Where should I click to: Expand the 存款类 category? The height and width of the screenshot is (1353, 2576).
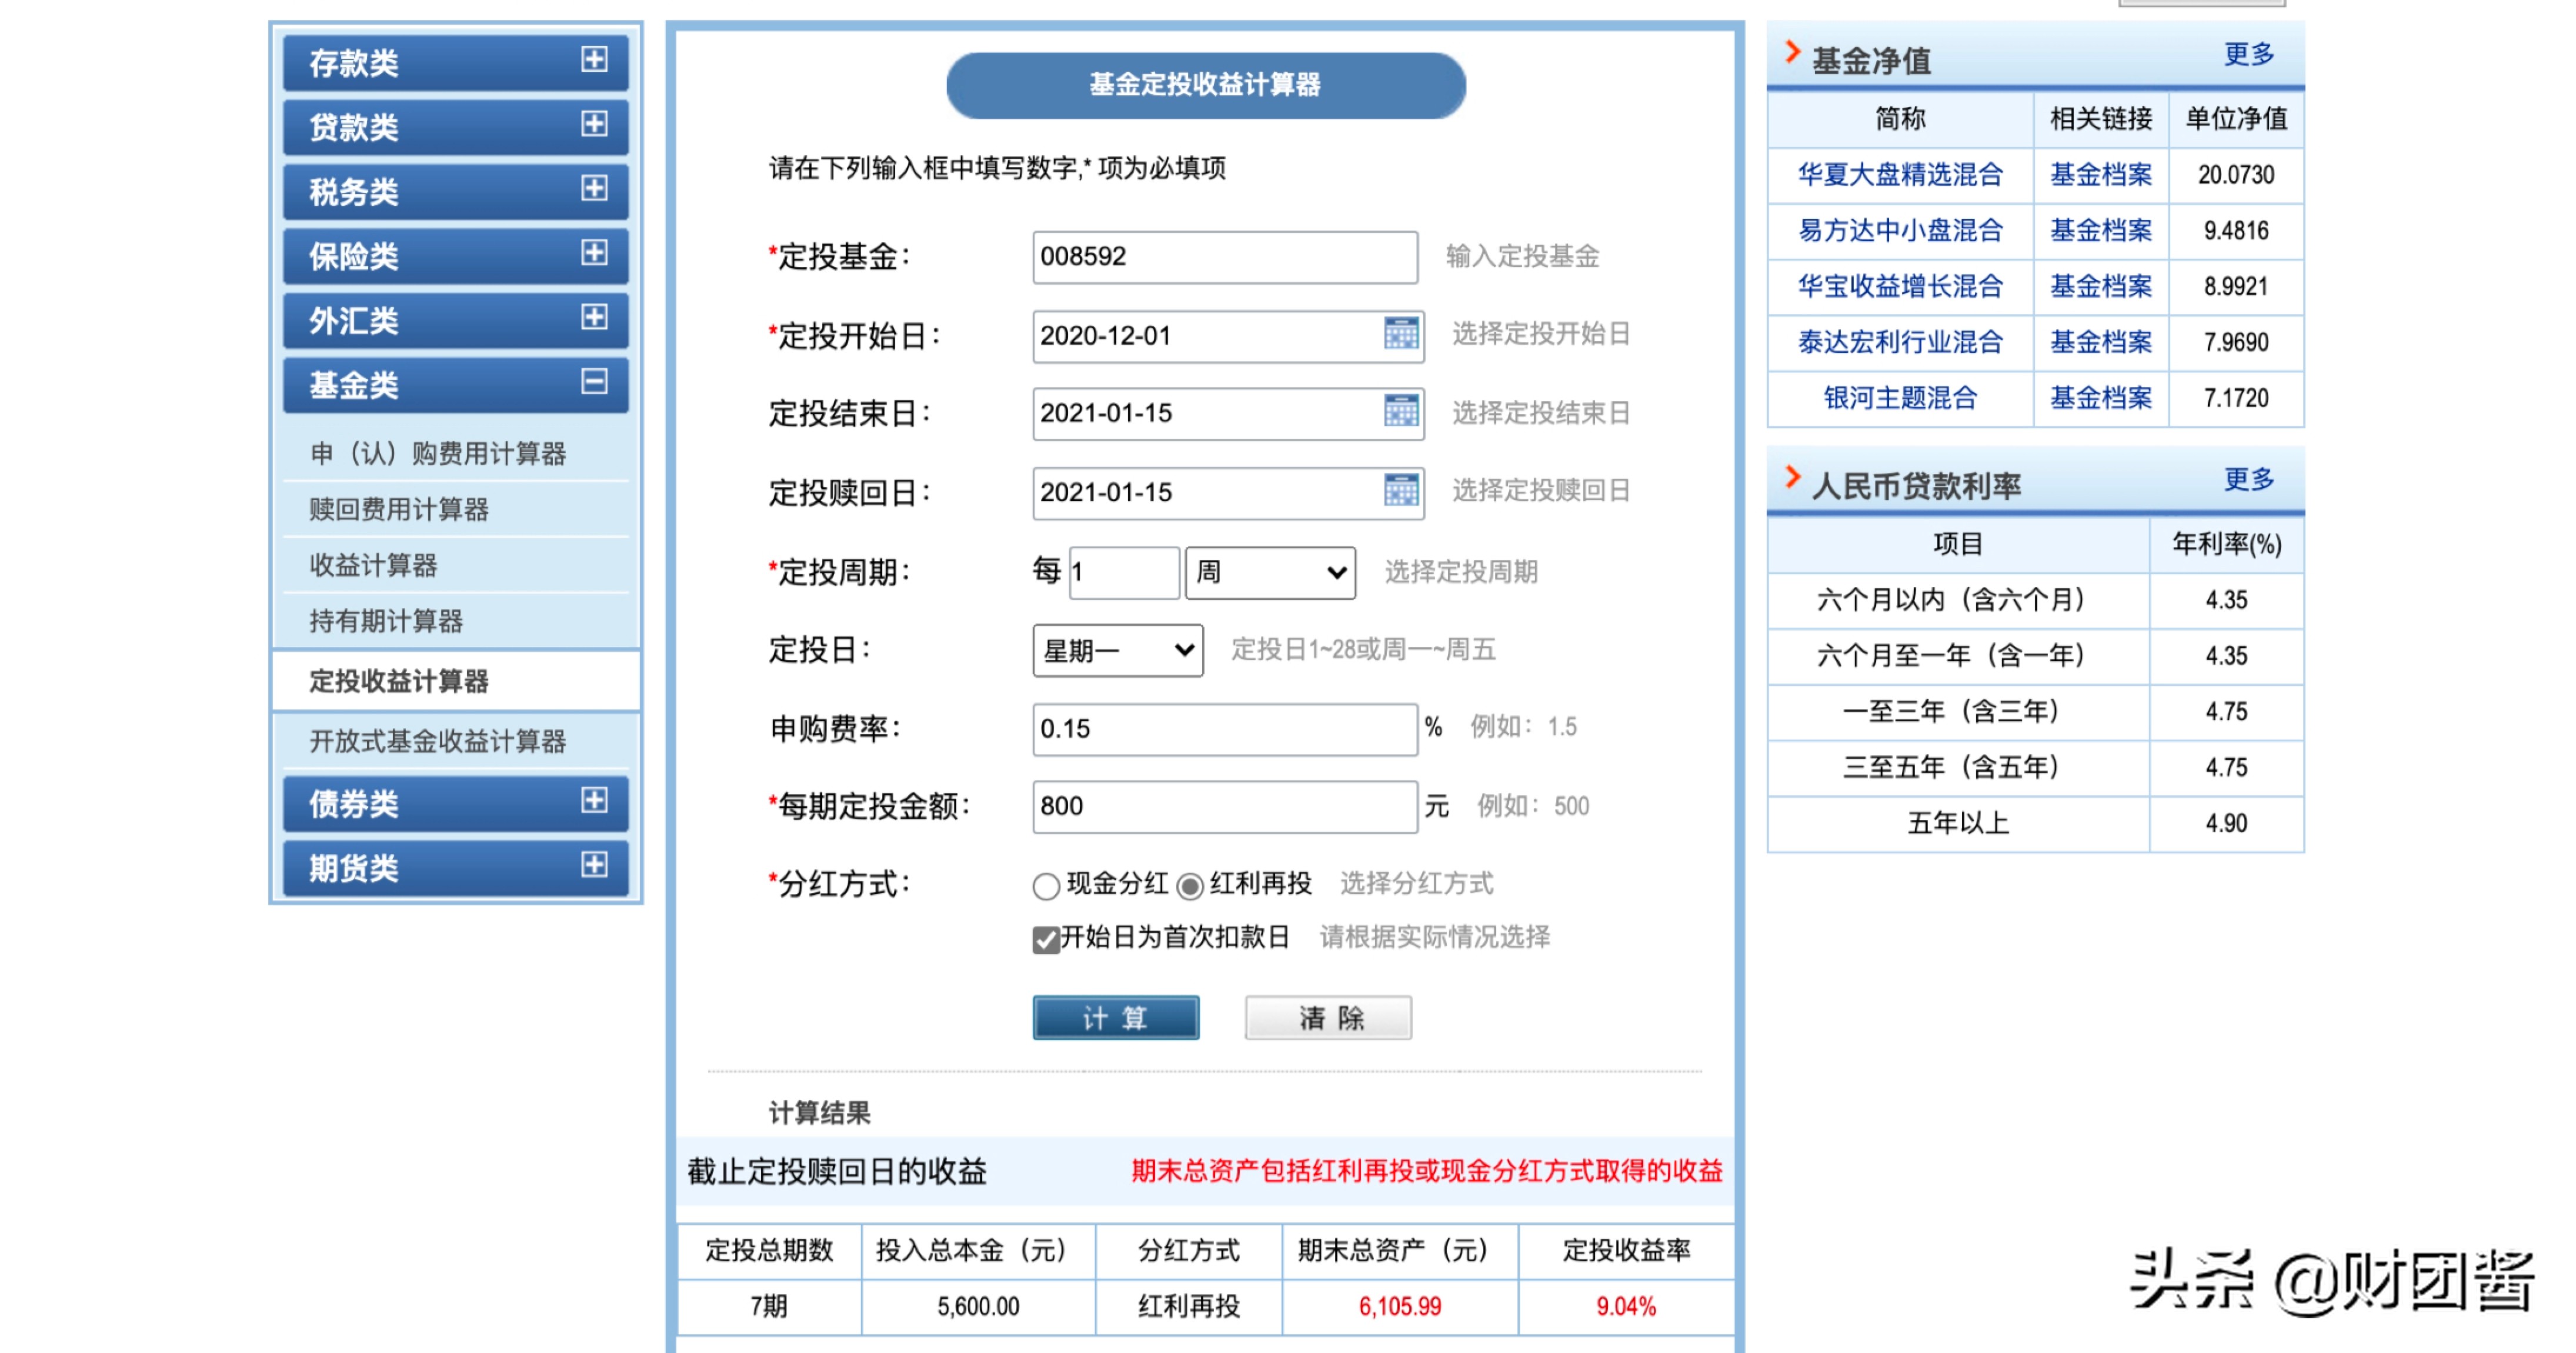pos(594,62)
